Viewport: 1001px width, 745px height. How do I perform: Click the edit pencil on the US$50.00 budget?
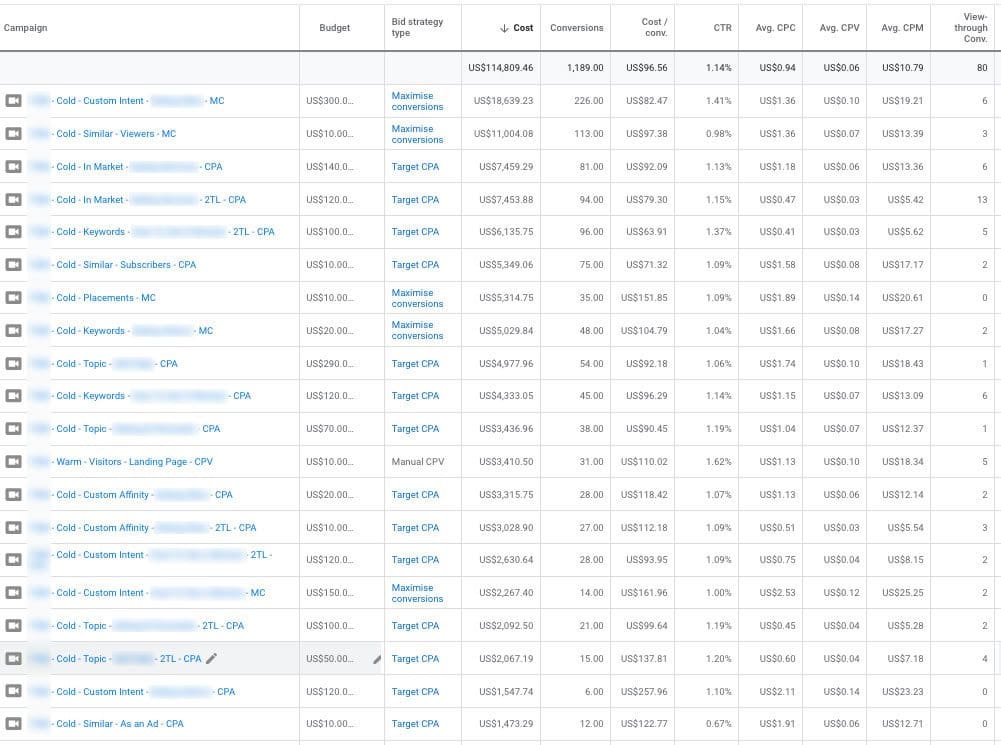coord(378,658)
